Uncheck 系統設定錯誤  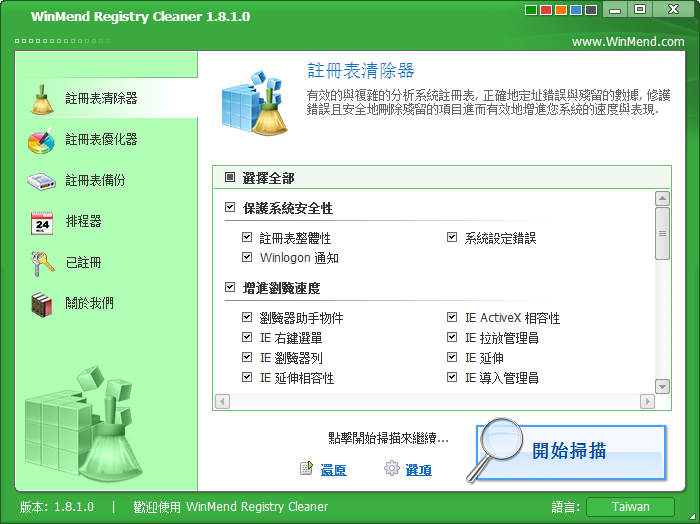452,237
